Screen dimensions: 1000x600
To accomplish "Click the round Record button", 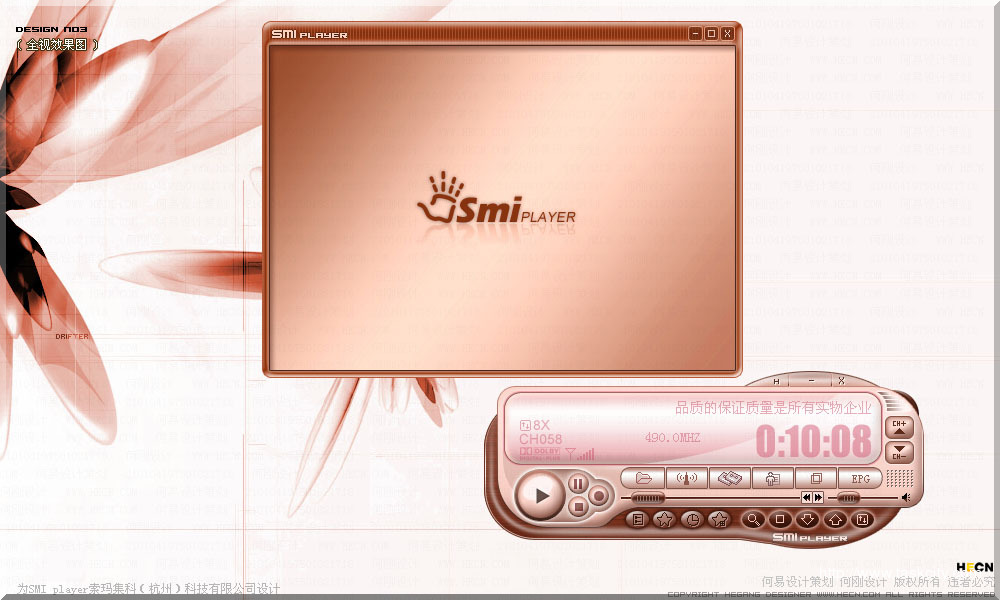I will [599, 495].
